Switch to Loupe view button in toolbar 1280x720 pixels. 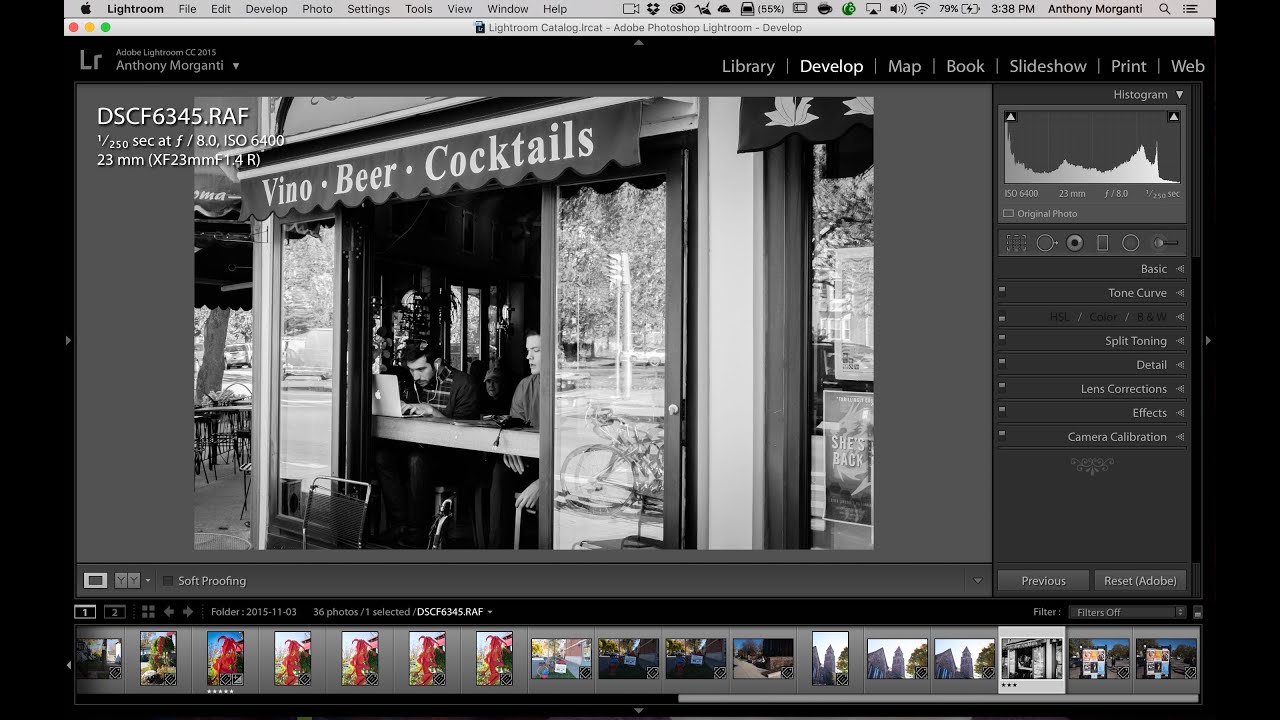coord(95,580)
